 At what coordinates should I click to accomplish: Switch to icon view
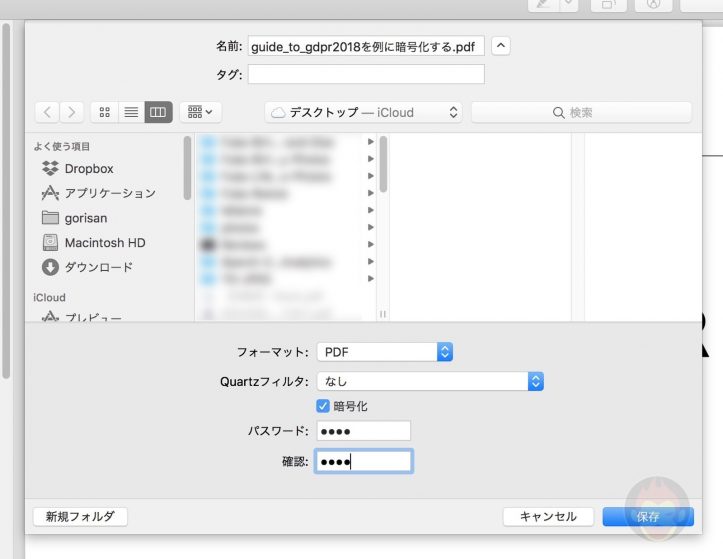(105, 112)
